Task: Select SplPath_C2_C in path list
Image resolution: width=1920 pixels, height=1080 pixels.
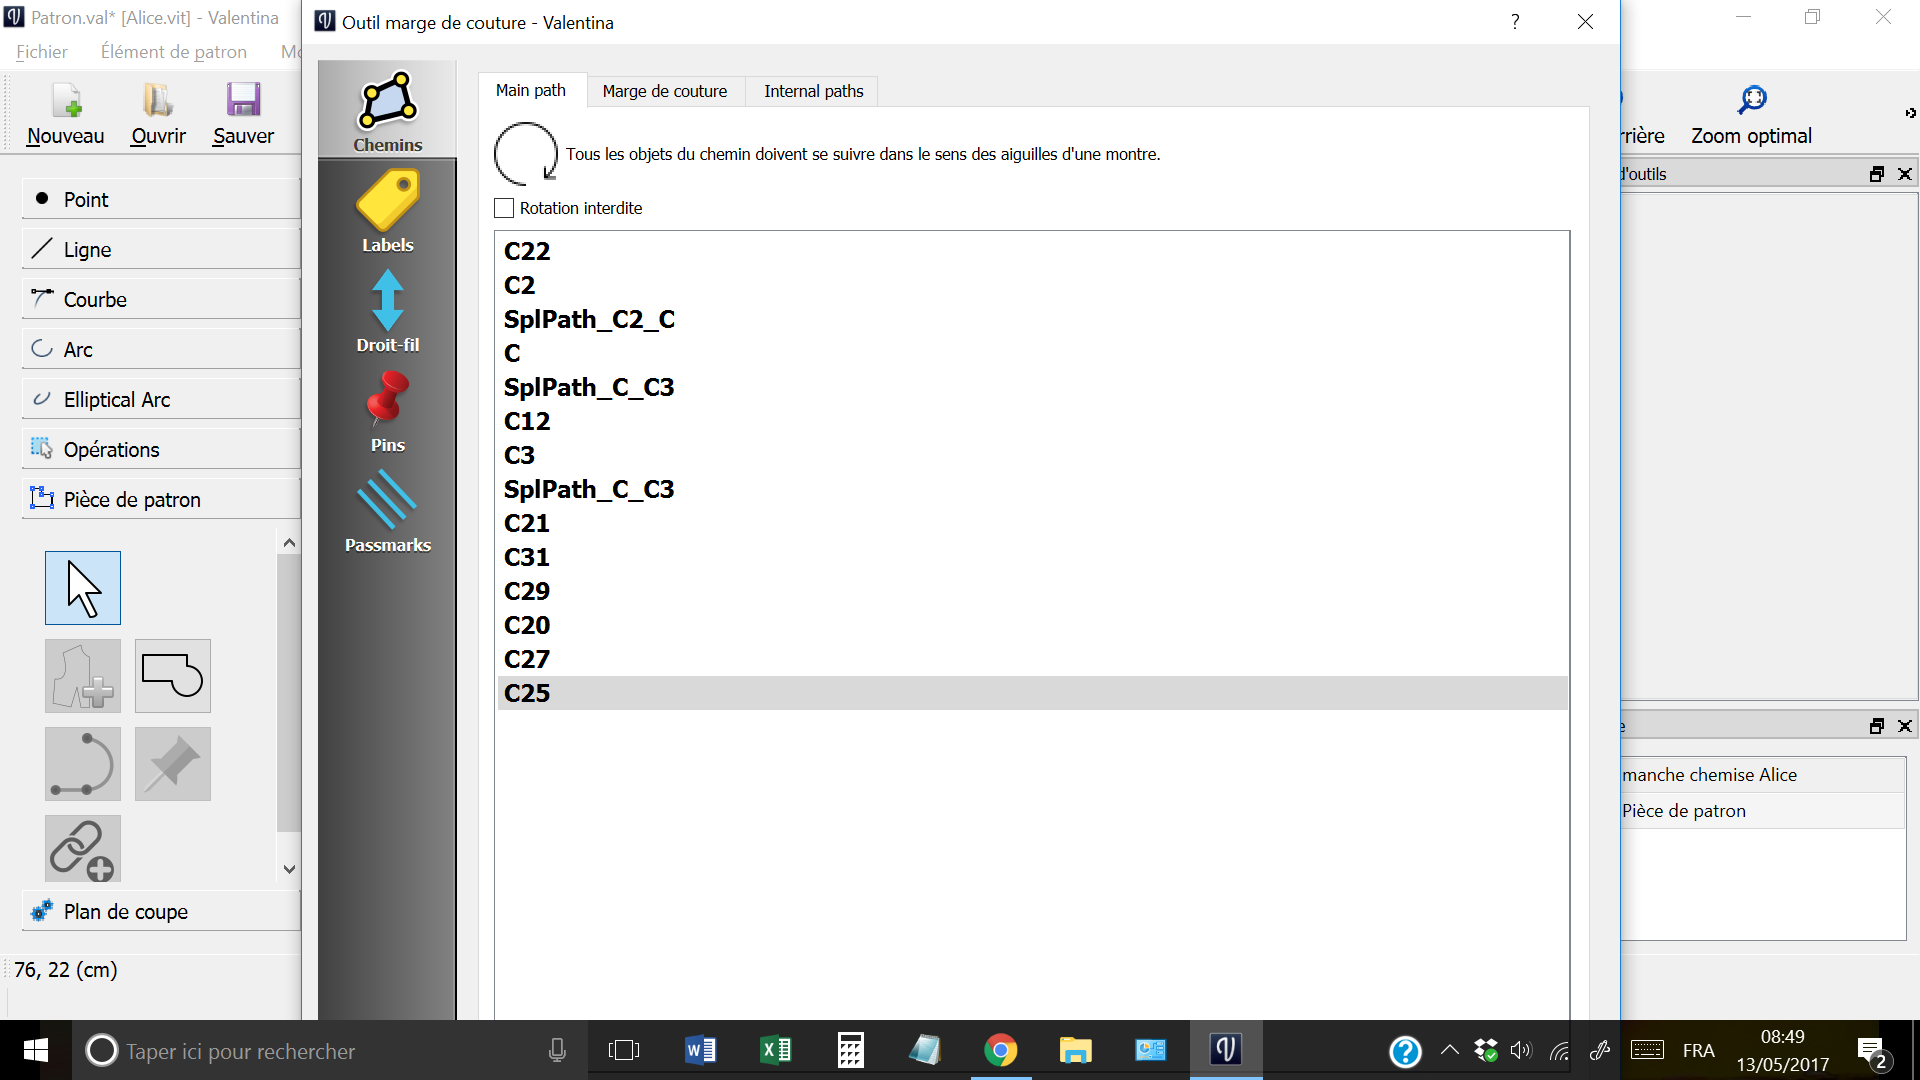Action: (x=589, y=319)
